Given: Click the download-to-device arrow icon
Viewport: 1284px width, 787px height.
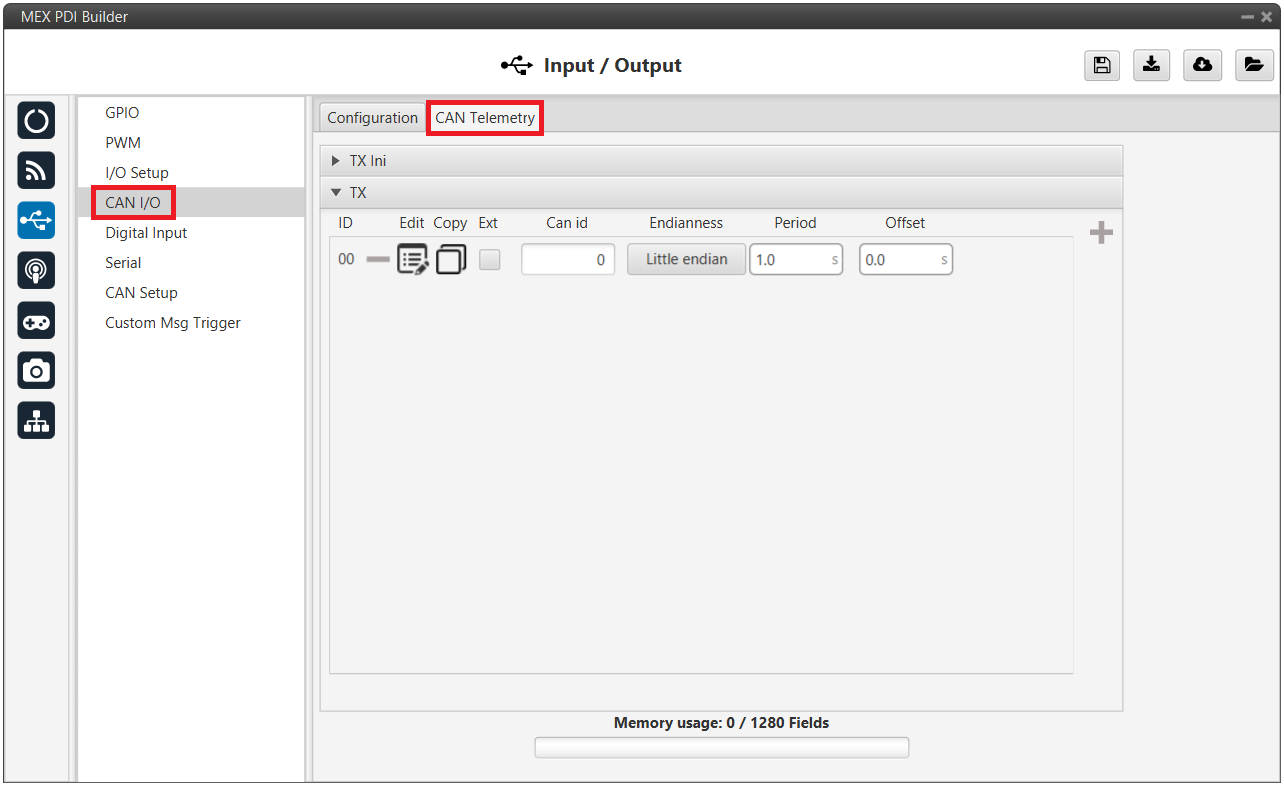Looking at the screenshot, I should click(x=1151, y=65).
